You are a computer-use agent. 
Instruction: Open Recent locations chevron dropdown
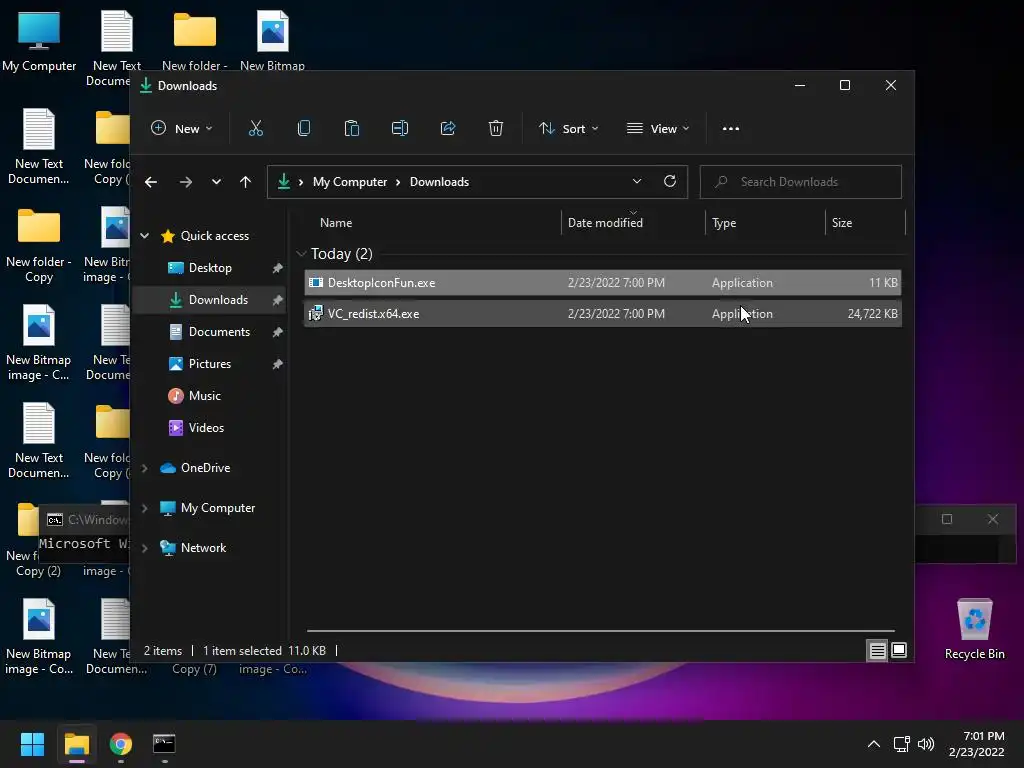pos(216,182)
